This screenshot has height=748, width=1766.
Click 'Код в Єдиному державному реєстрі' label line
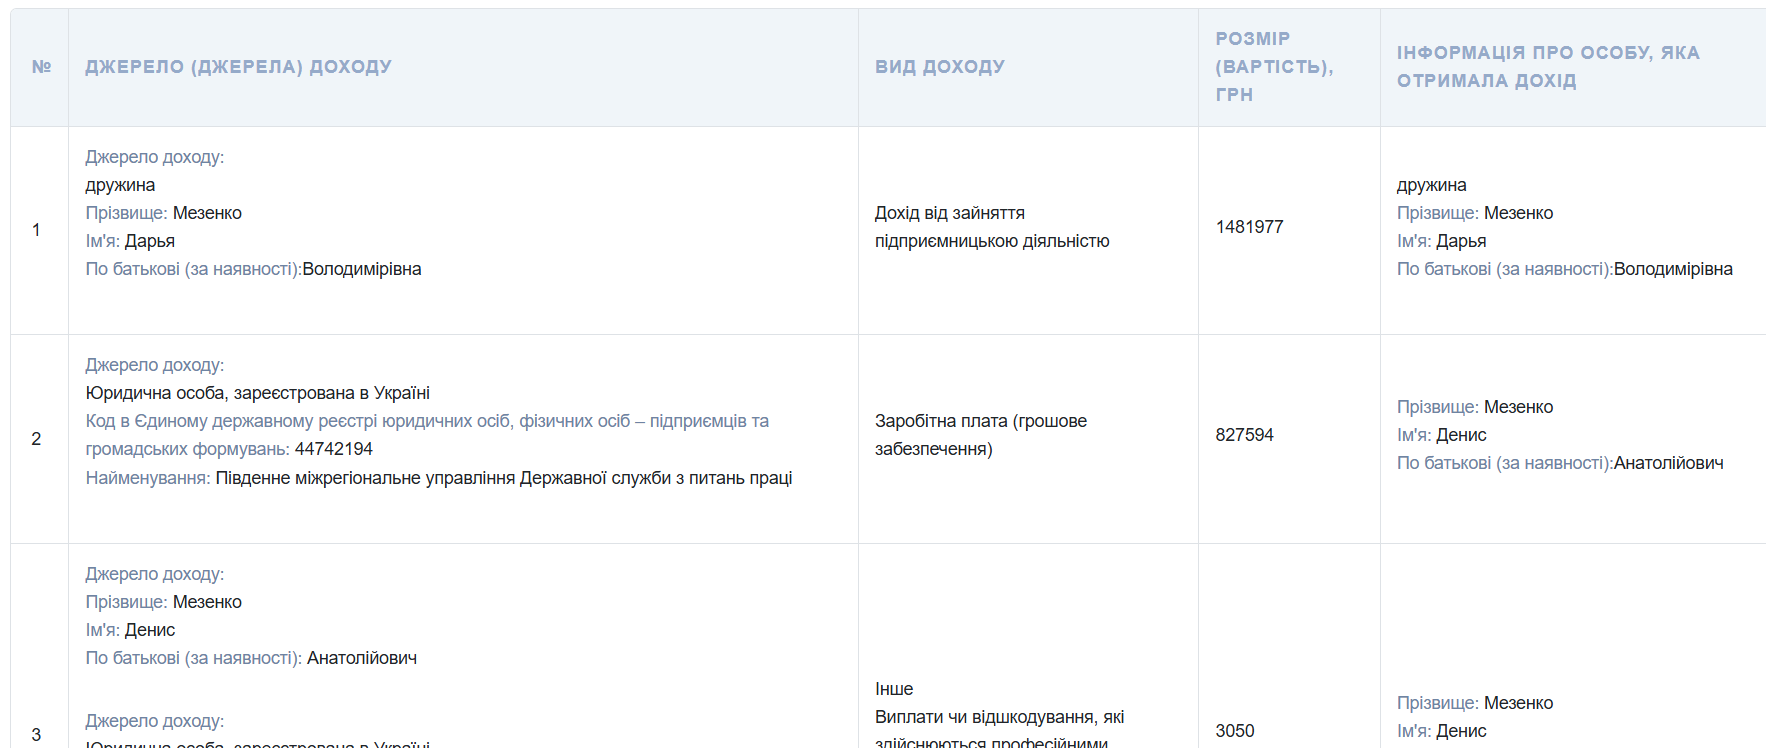(427, 421)
